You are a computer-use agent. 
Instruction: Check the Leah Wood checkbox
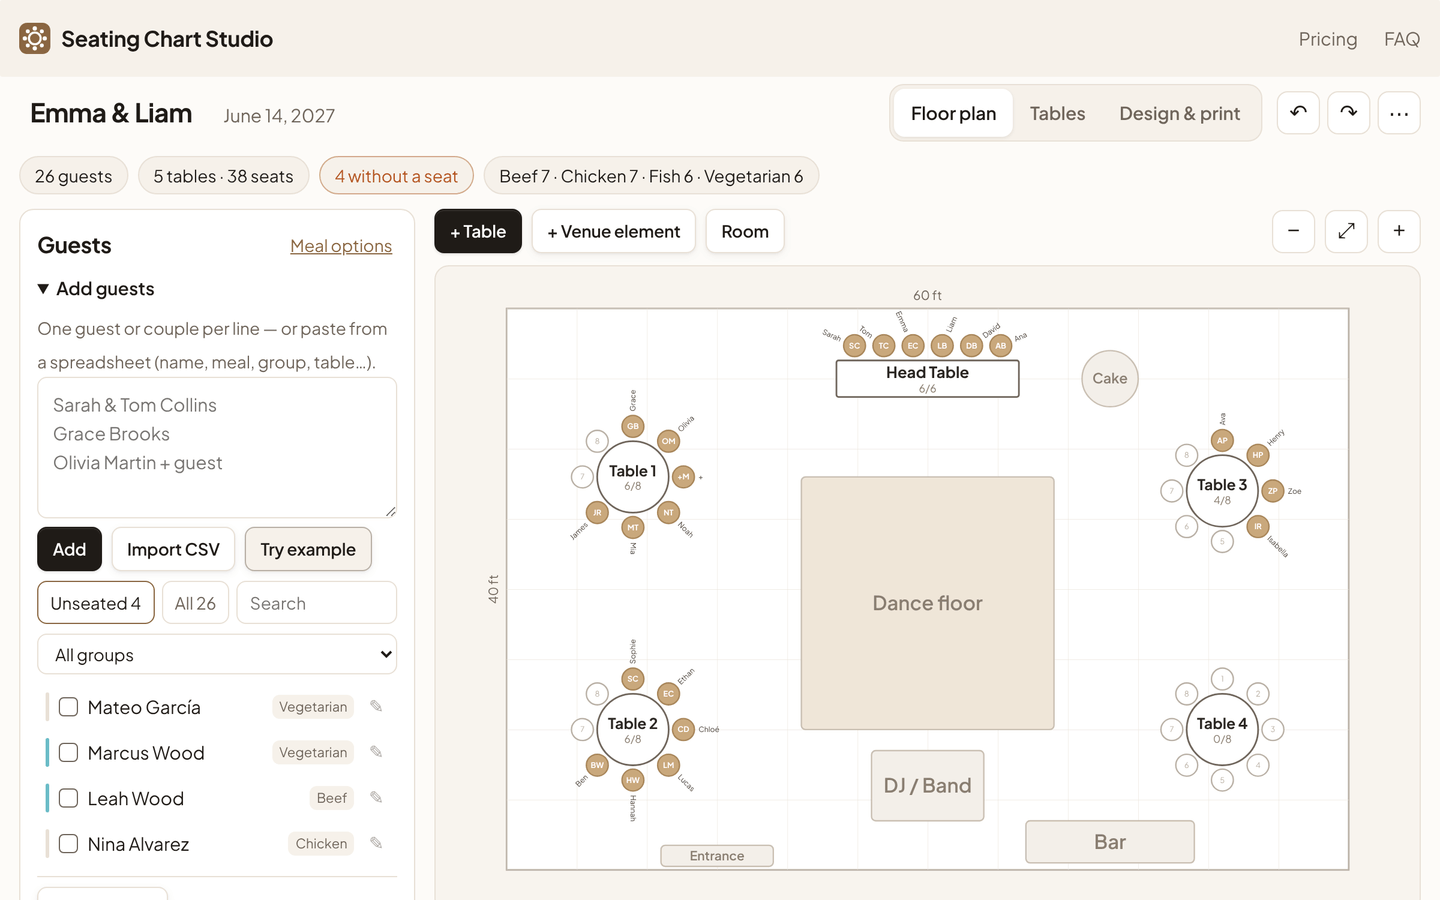68,798
